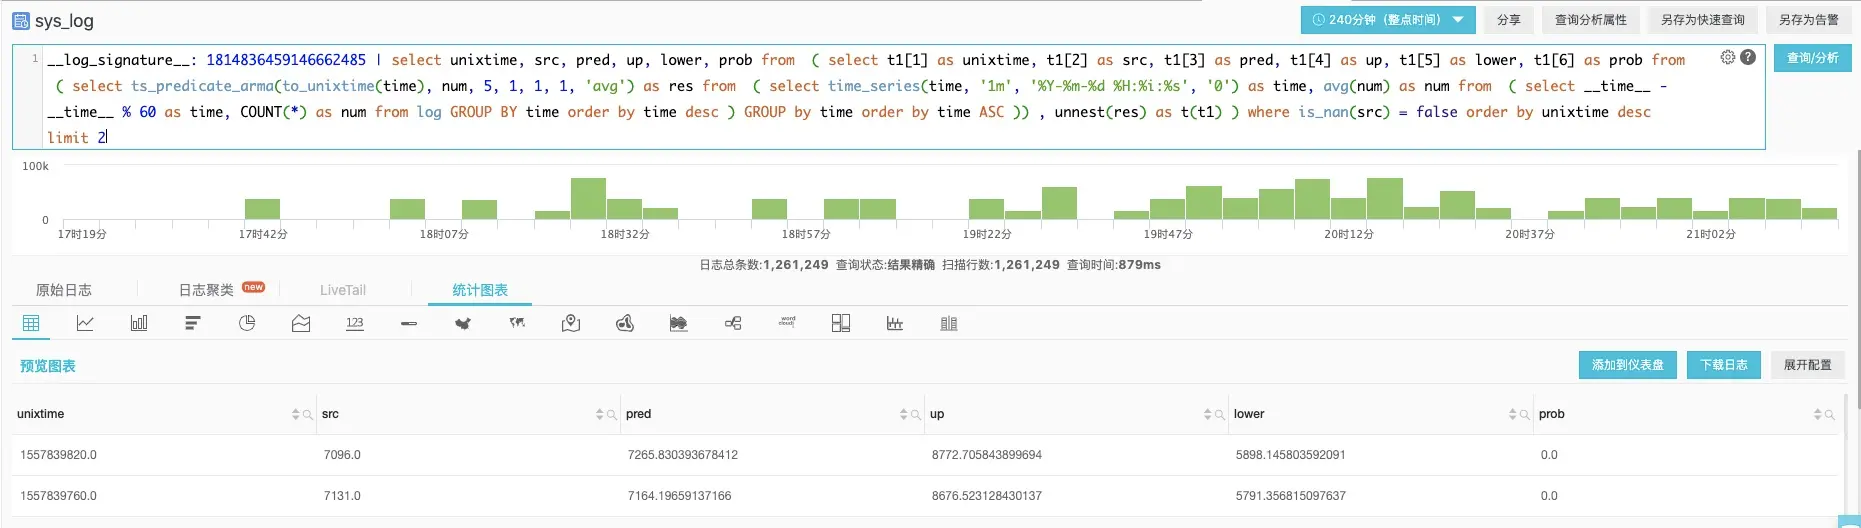Select the table chart type icon
The height and width of the screenshot is (528, 1861).
[31, 323]
